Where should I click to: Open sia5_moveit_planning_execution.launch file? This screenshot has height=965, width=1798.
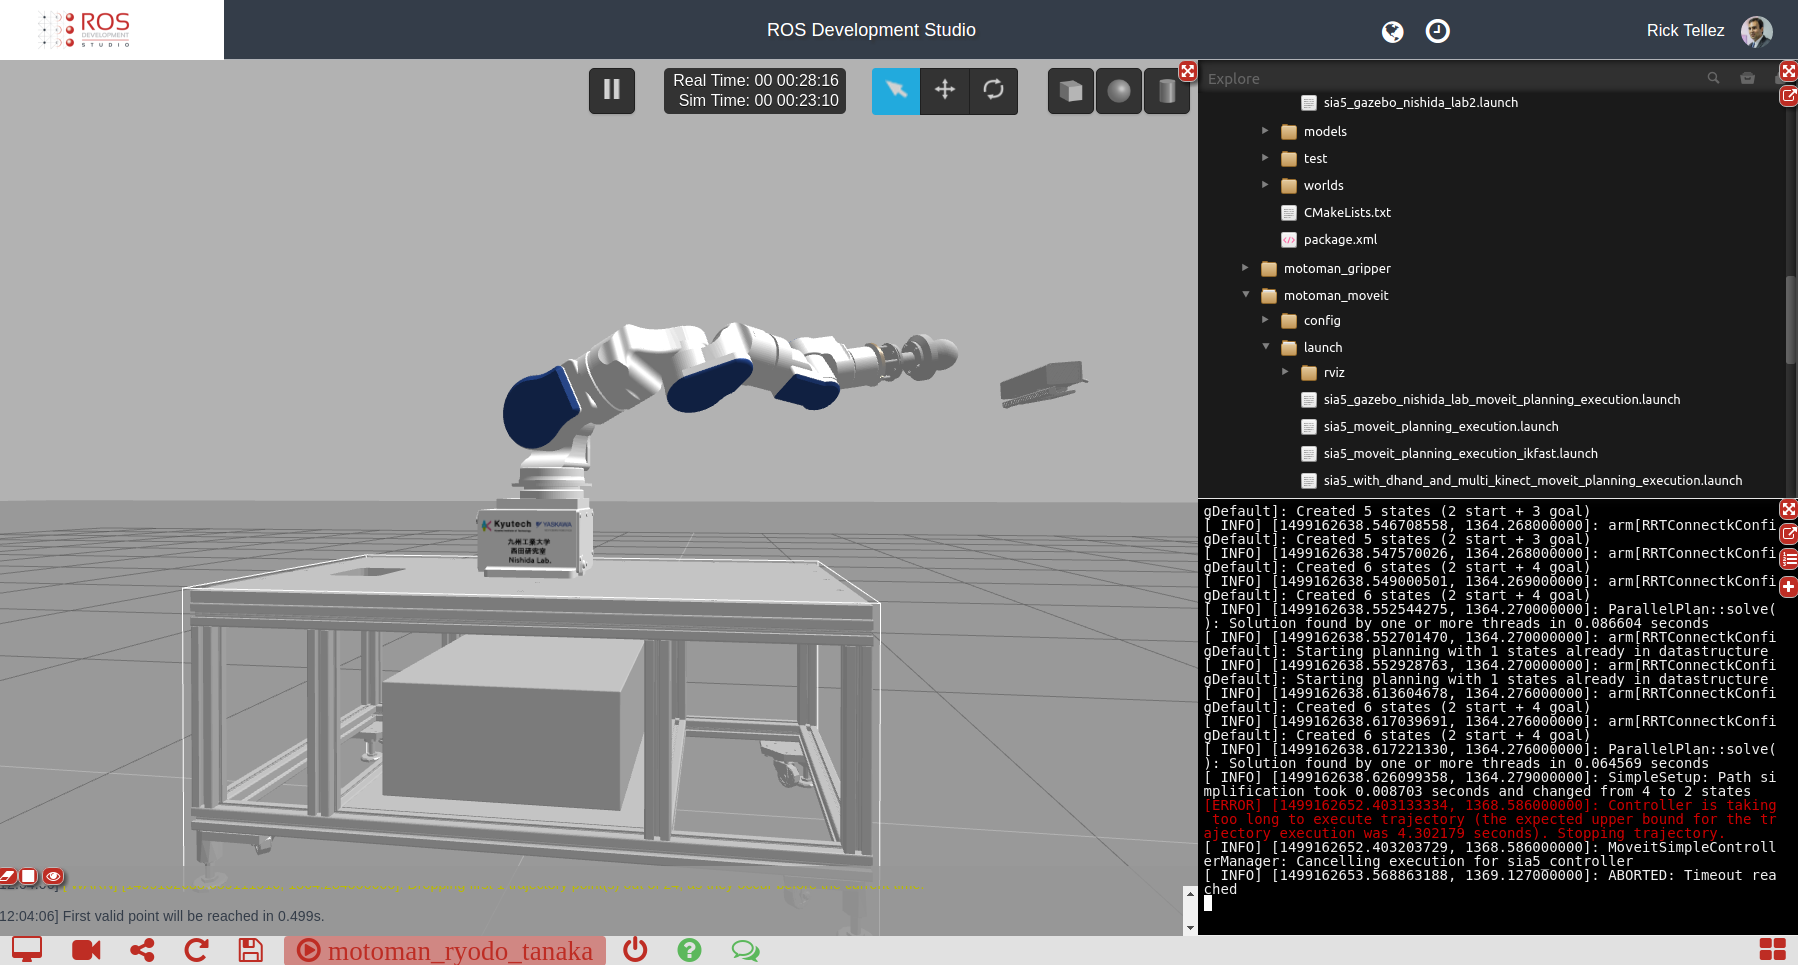tap(1440, 427)
